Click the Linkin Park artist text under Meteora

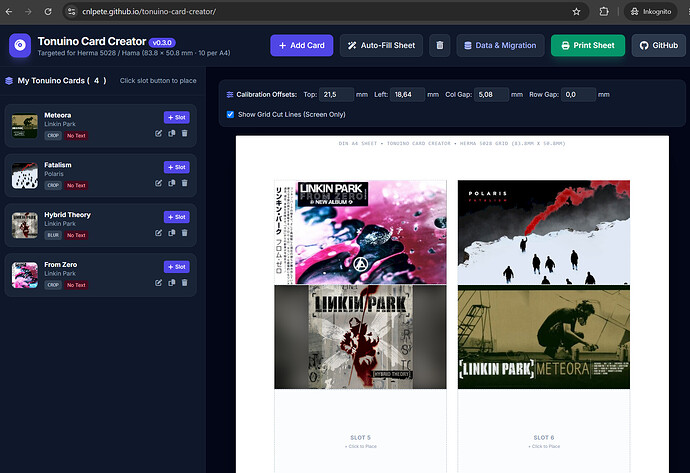(60, 124)
